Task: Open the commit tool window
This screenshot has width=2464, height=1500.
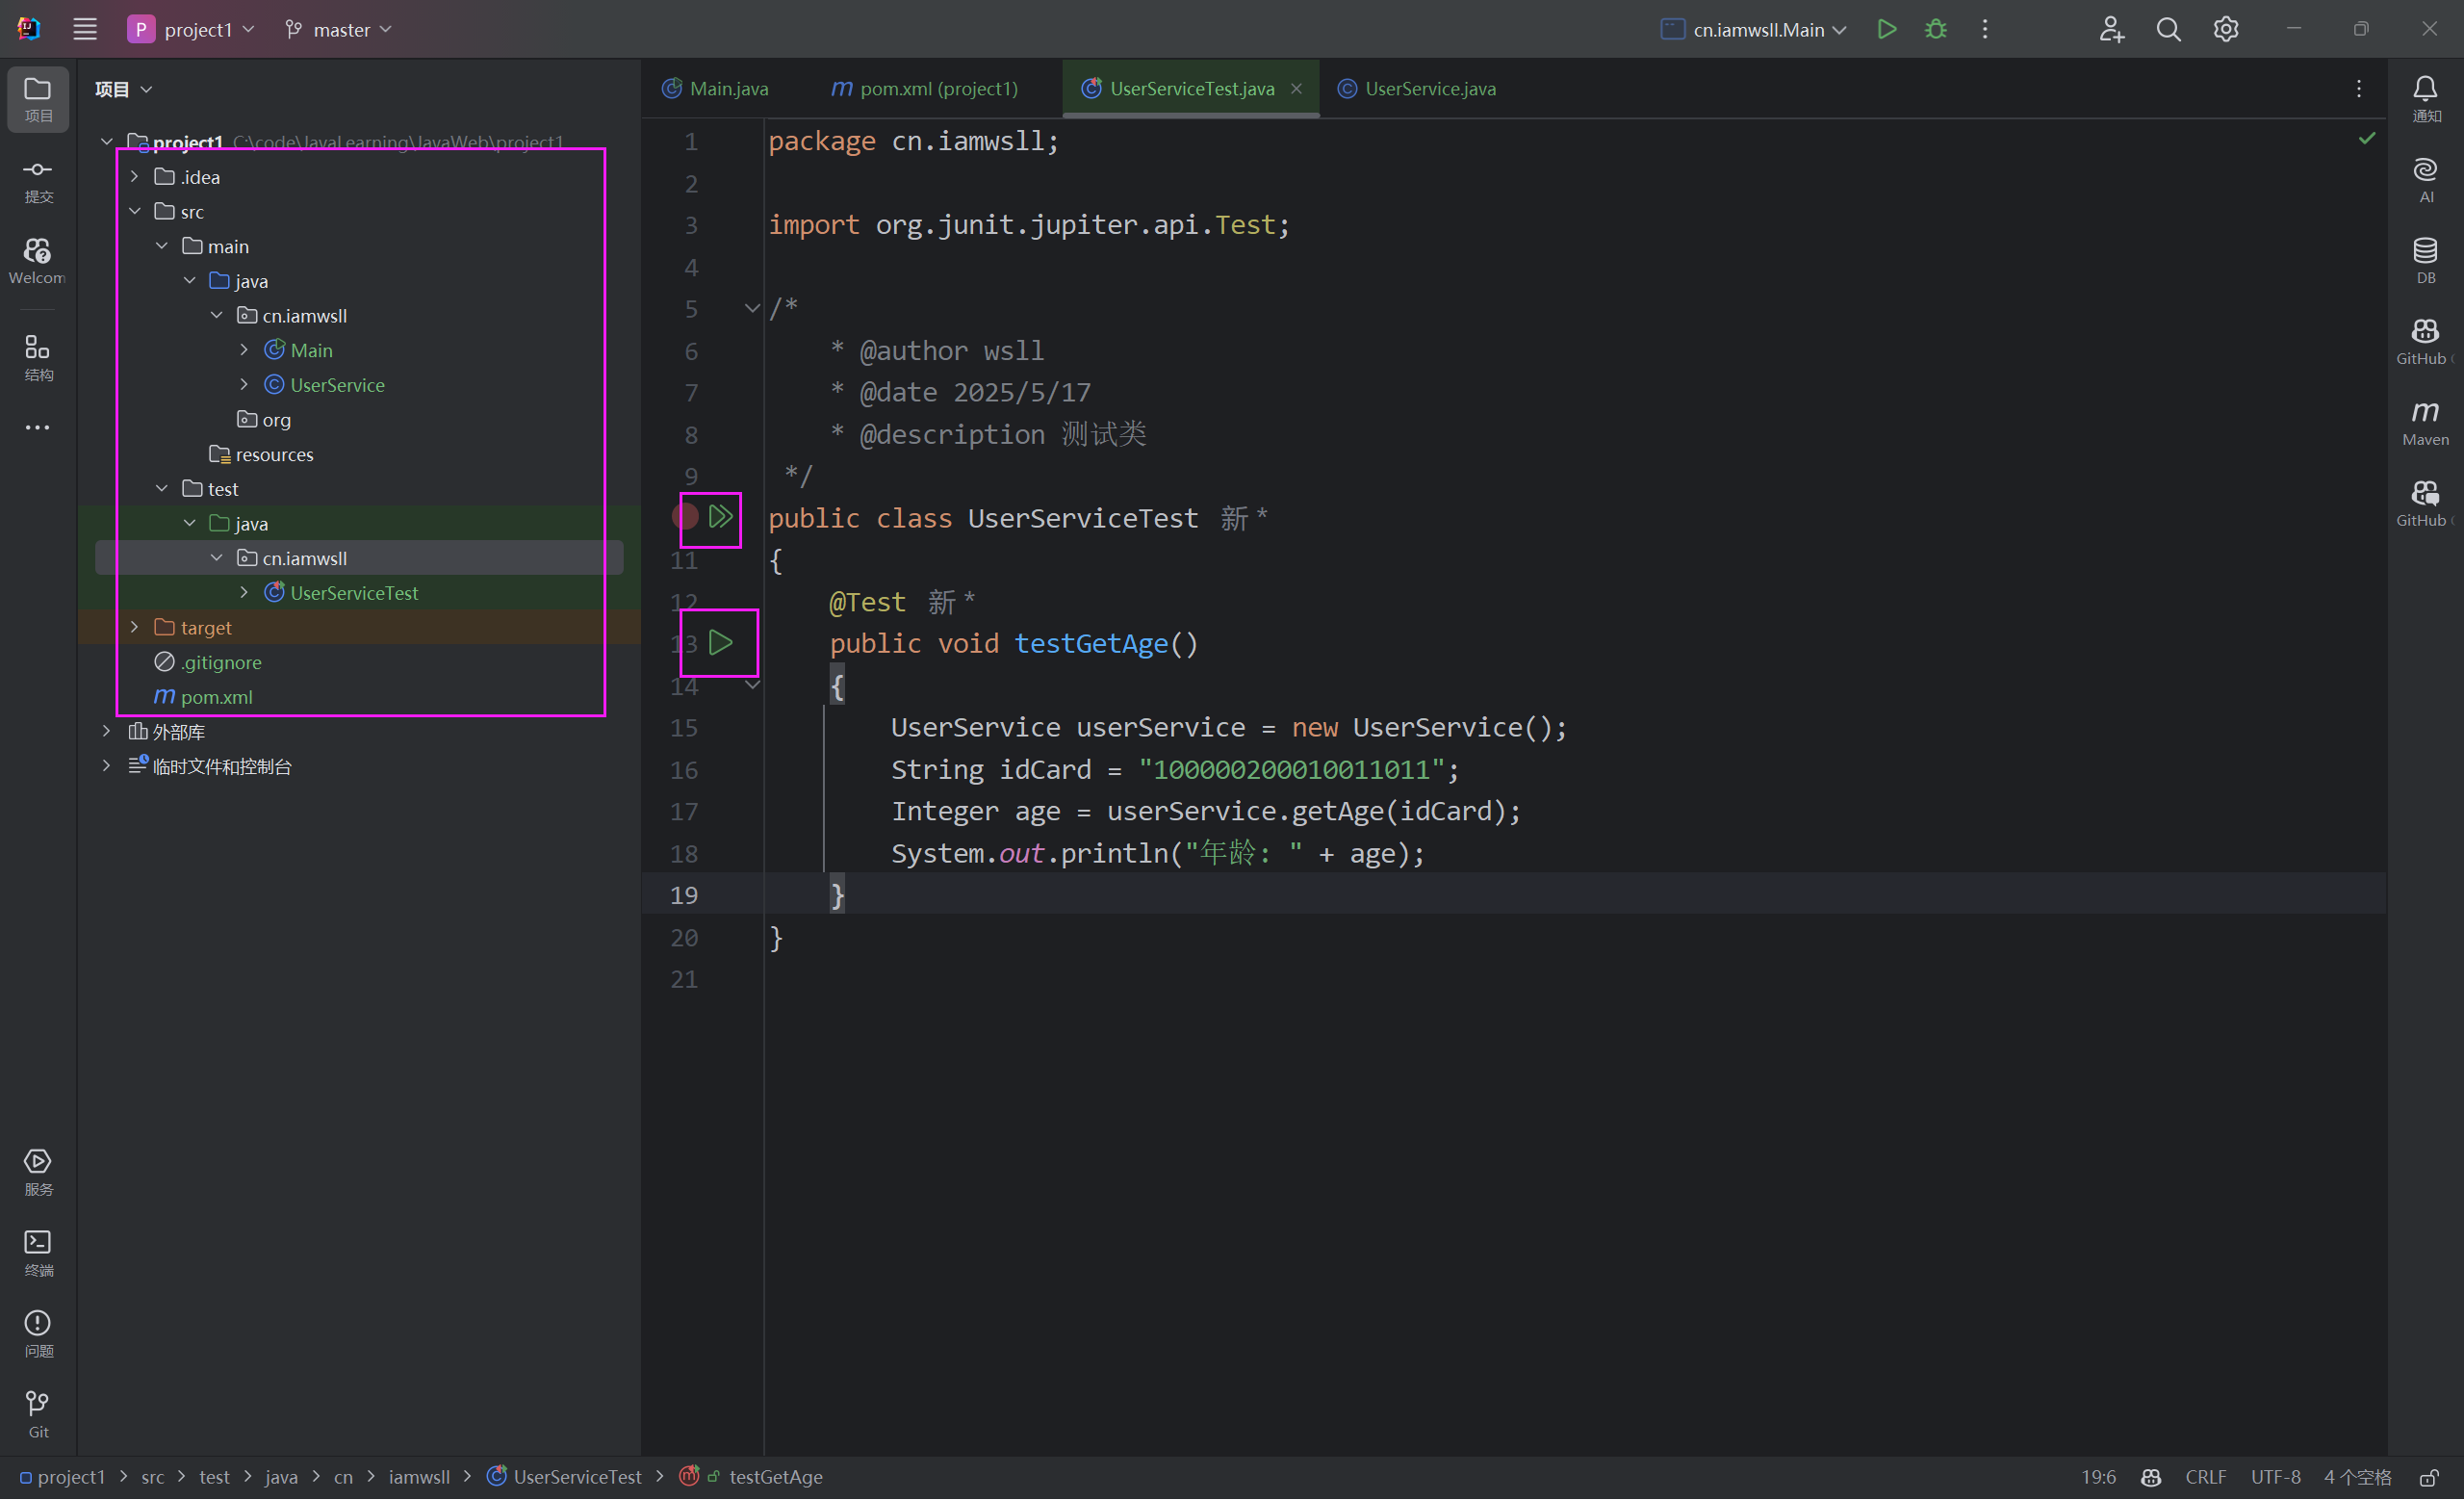Action: [x=38, y=180]
